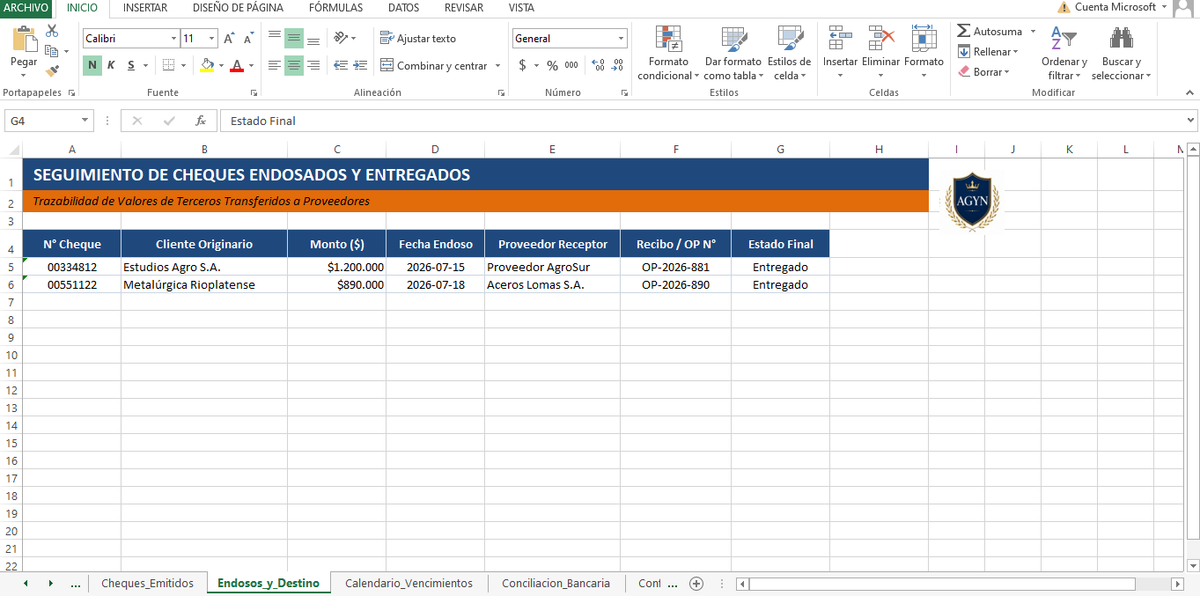Open Formato condicional
The width and height of the screenshot is (1200, 596).
668,53
